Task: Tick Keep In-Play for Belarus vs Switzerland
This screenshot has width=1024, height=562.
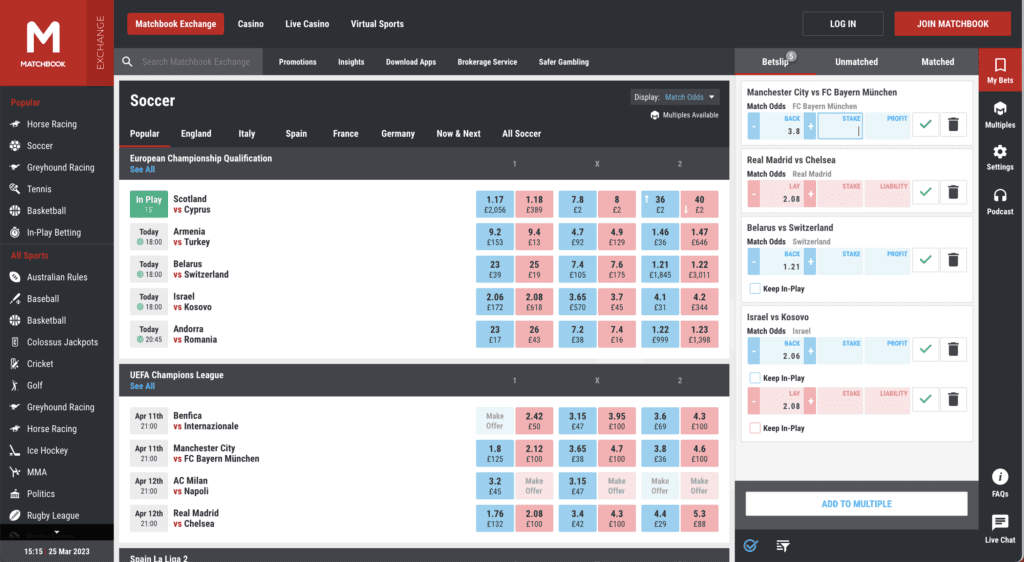Action: pos(755,289)
